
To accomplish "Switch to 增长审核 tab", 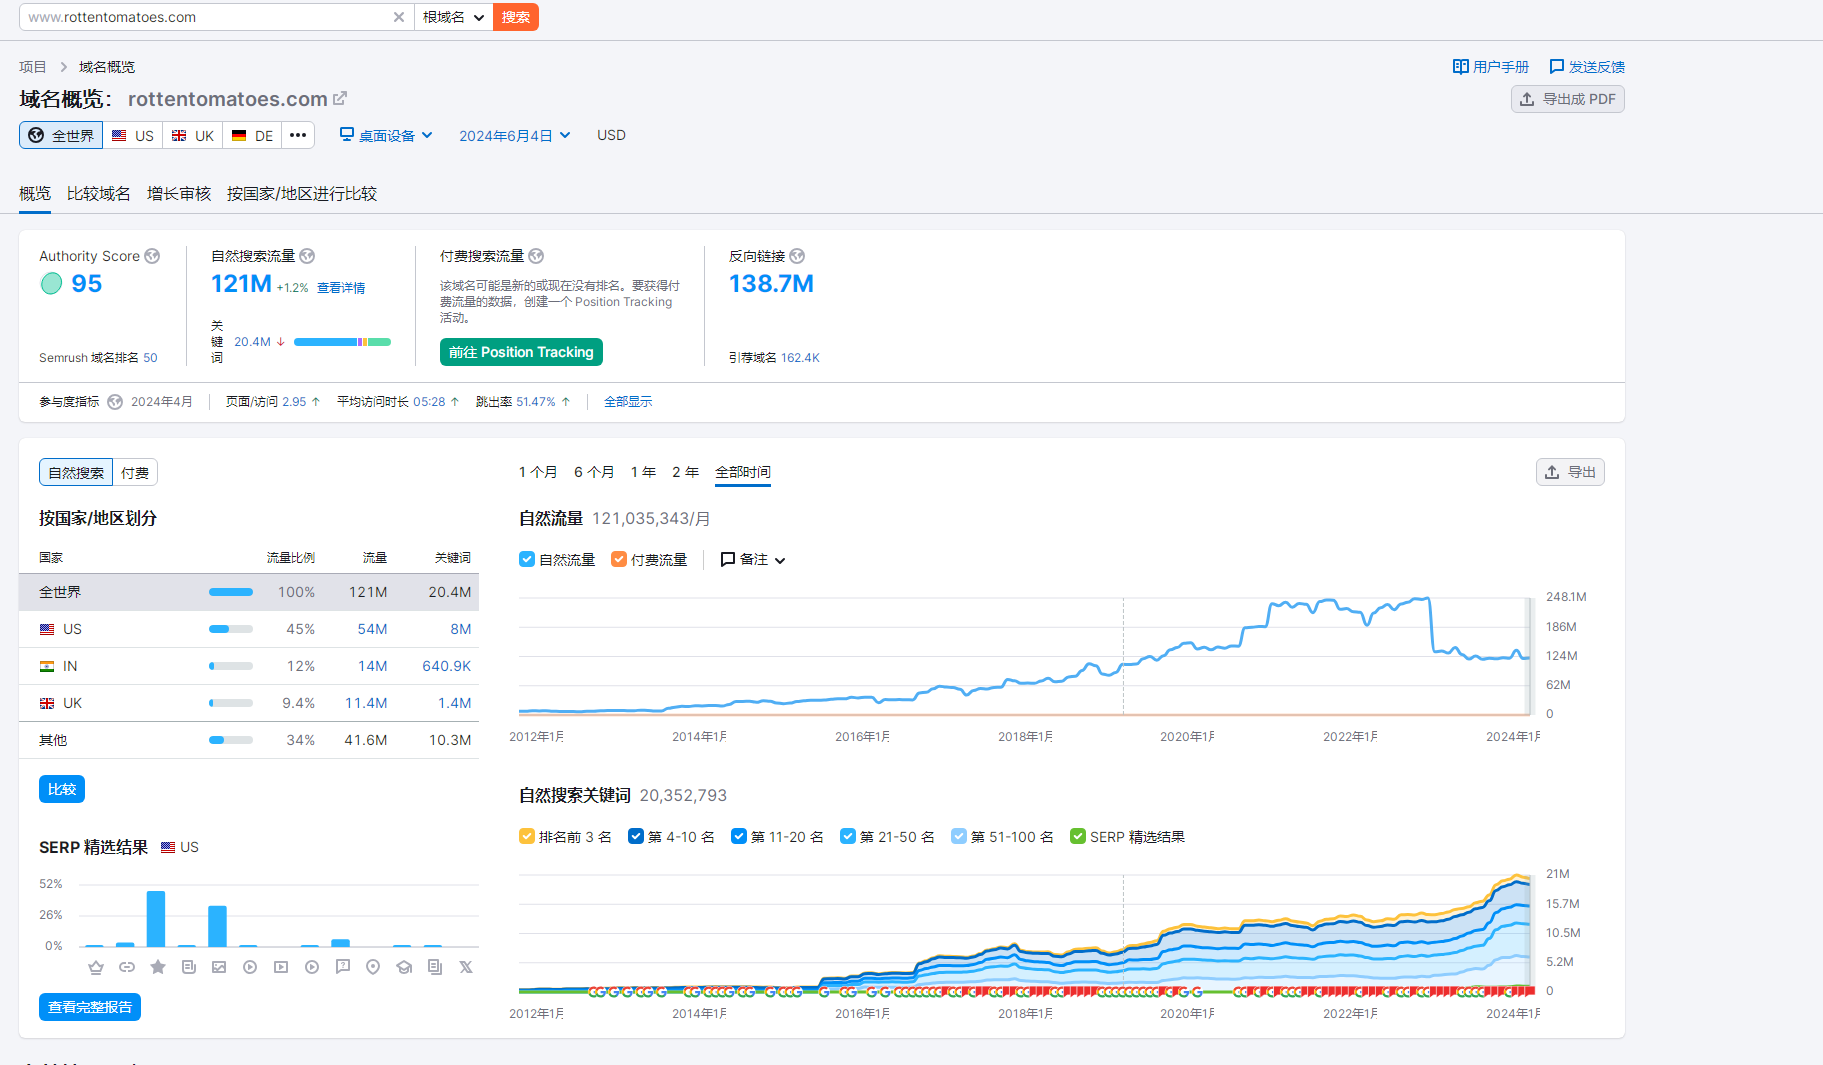I will (179, 193).
